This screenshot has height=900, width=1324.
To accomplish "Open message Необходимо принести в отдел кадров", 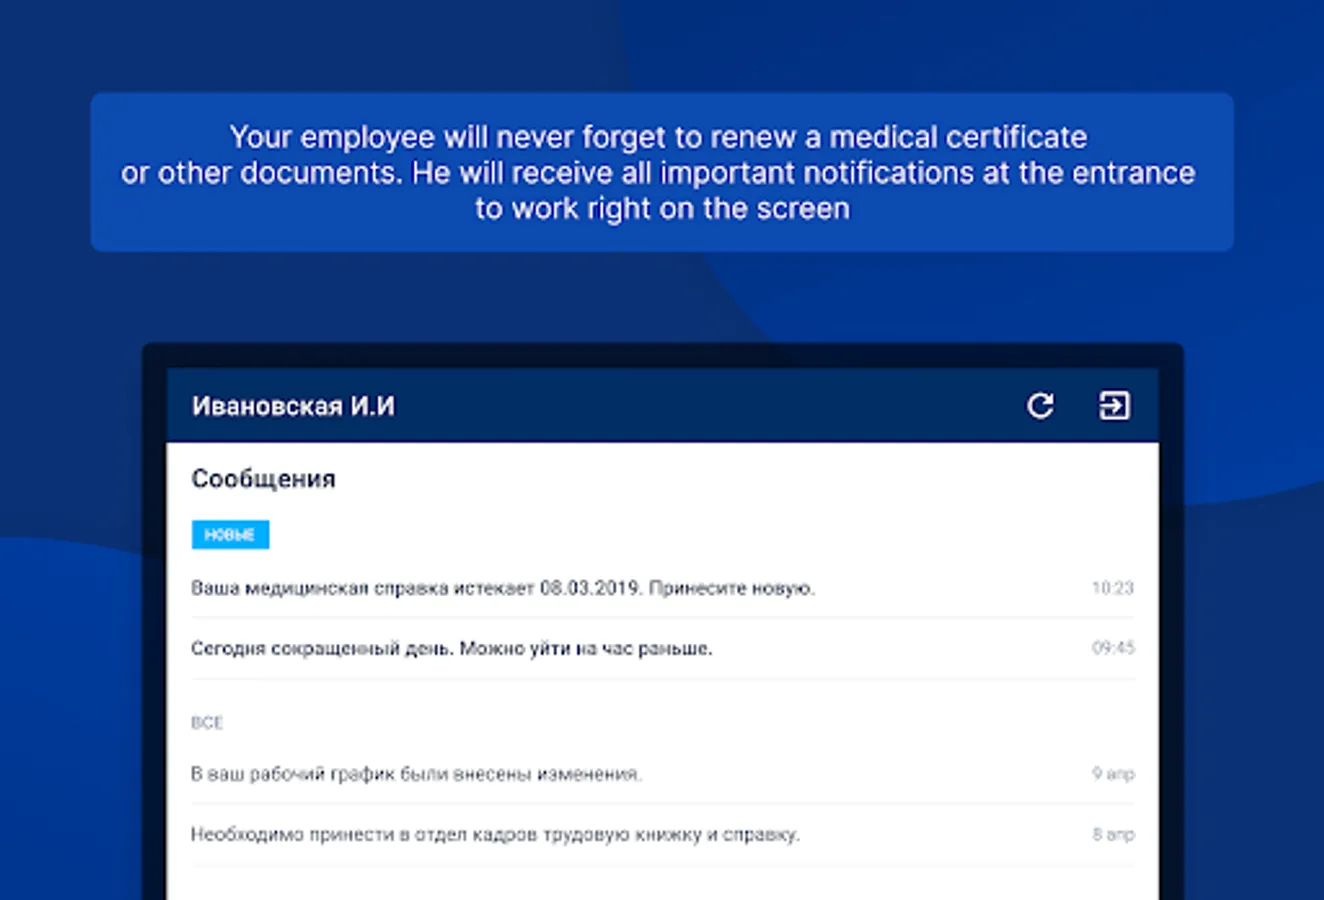I will coord(662,834).
